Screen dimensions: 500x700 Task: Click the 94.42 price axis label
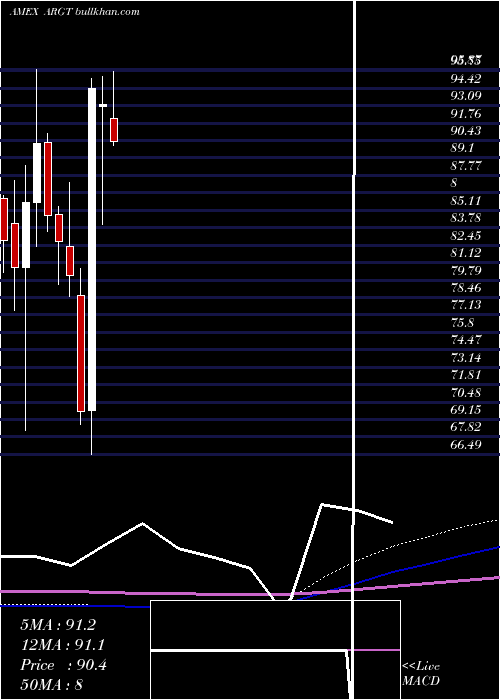466,79
